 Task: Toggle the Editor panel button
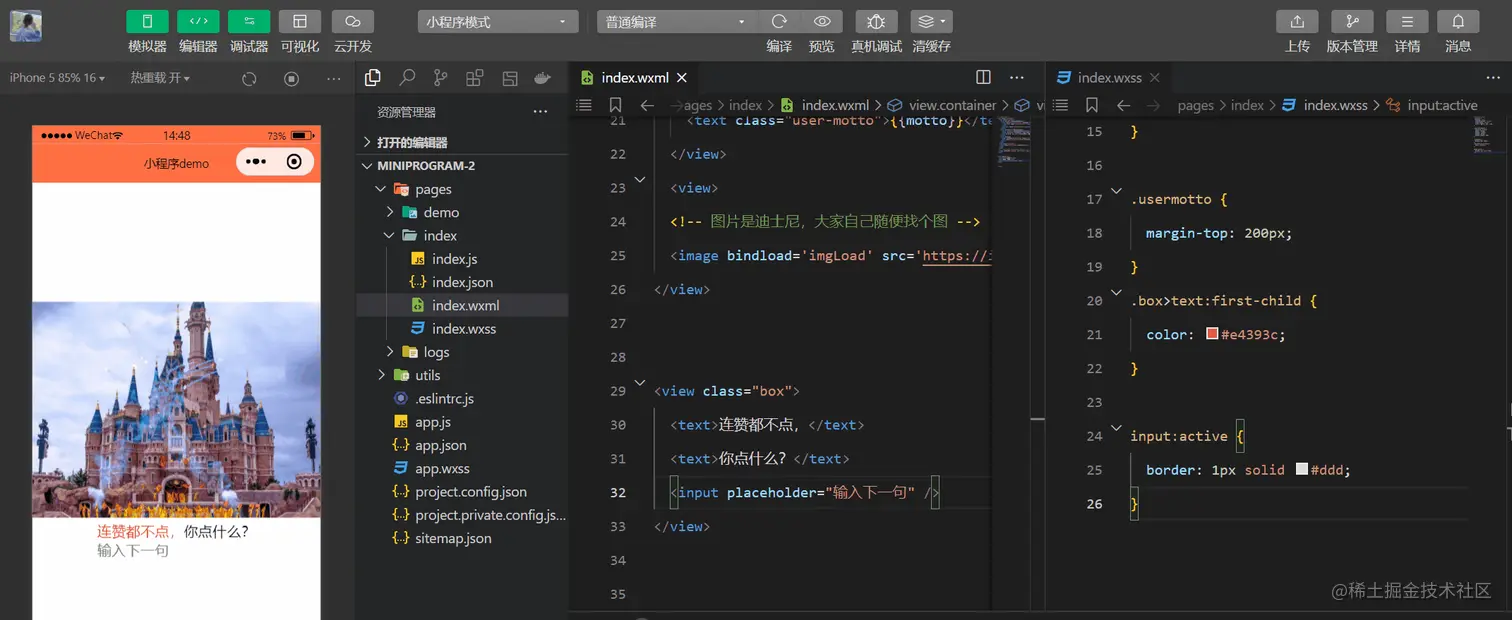pos(198,22)
